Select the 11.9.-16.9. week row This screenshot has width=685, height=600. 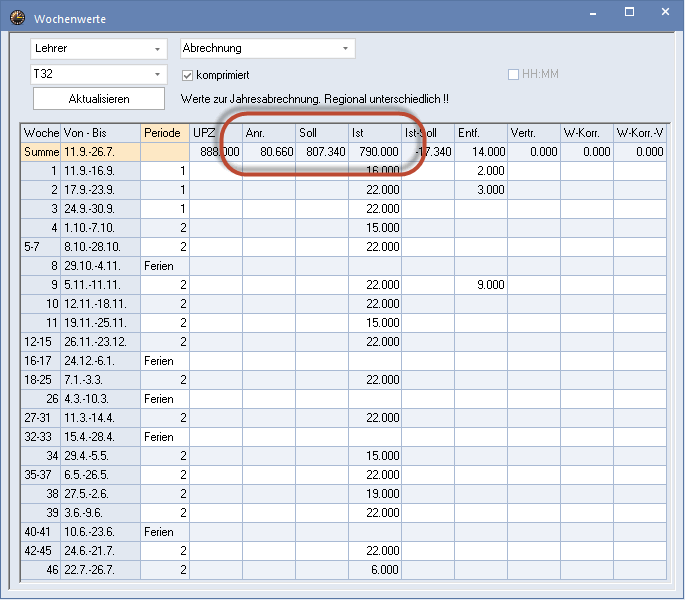343,171
